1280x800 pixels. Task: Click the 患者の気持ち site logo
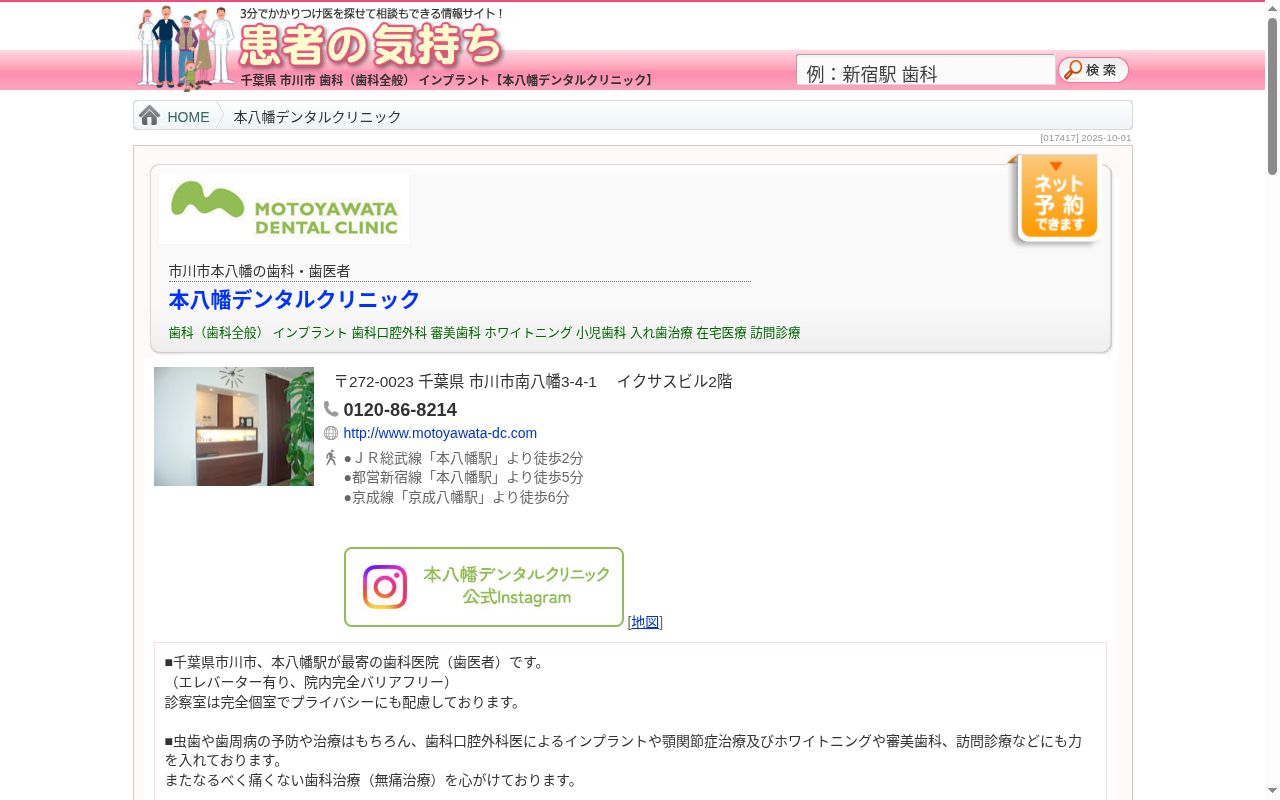coord(371,45)
